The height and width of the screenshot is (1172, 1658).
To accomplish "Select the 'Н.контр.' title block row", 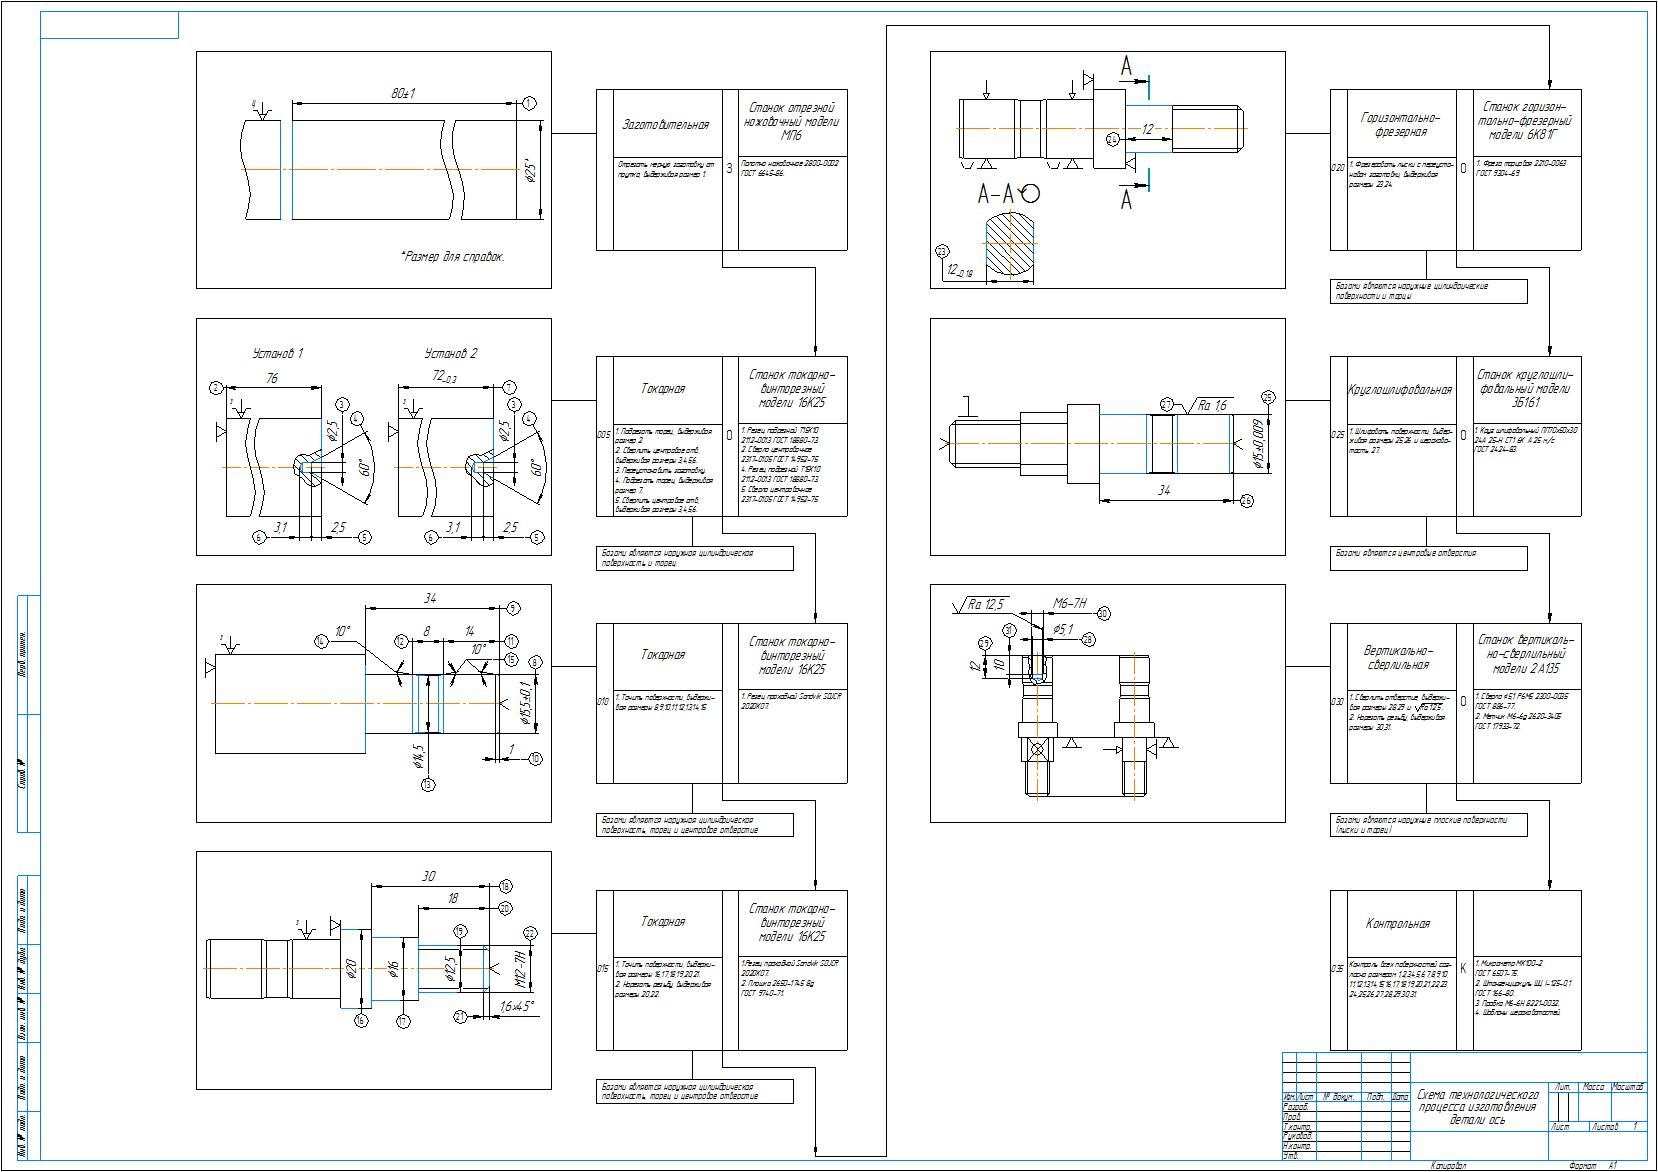I will coord(1347,1146).
